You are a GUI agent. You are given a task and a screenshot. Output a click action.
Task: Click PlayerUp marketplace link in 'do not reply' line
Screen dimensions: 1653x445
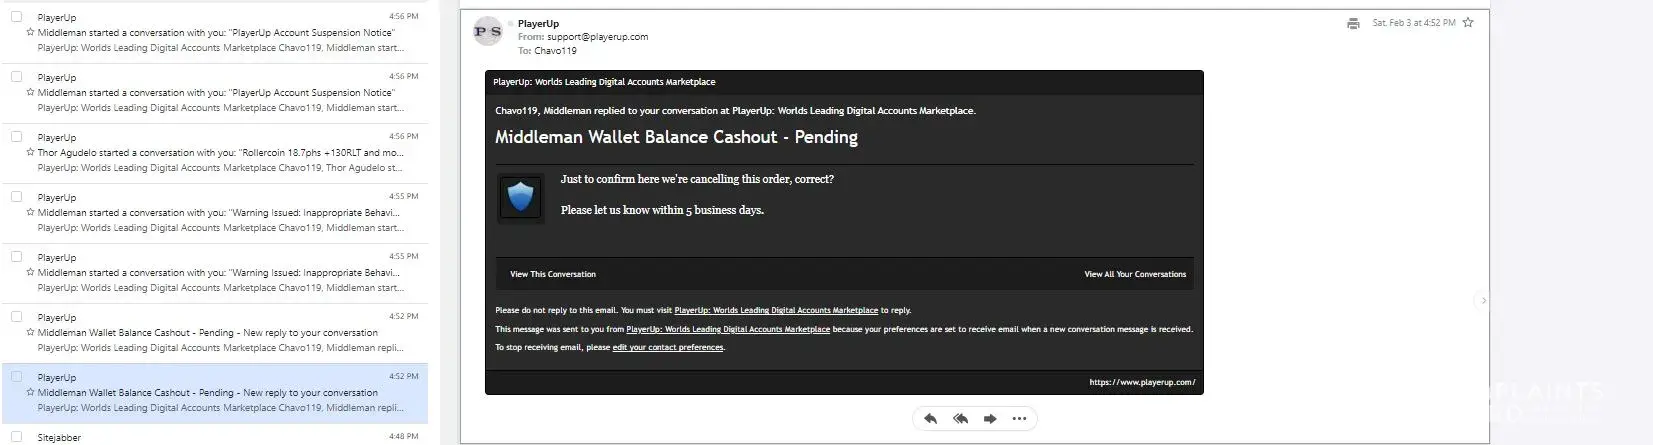point(776,310)
